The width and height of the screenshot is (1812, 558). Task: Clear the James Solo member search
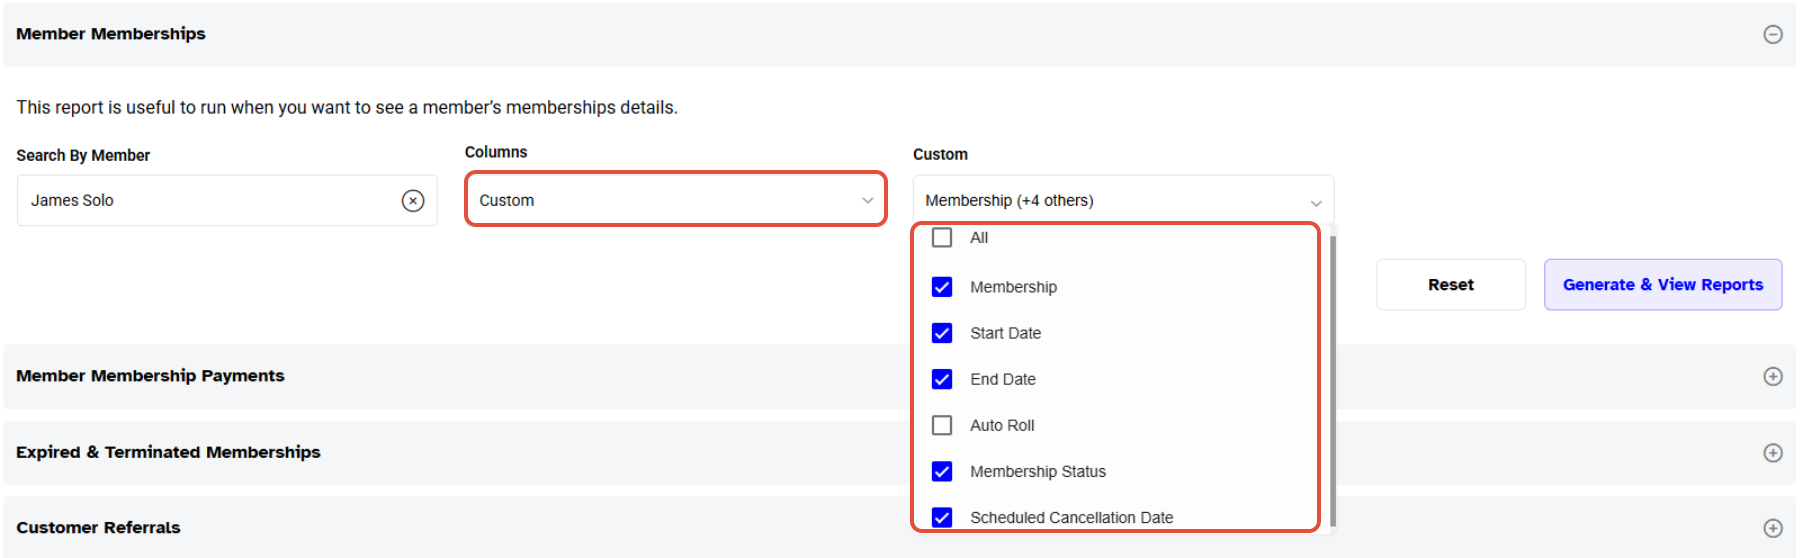point(413,201)
